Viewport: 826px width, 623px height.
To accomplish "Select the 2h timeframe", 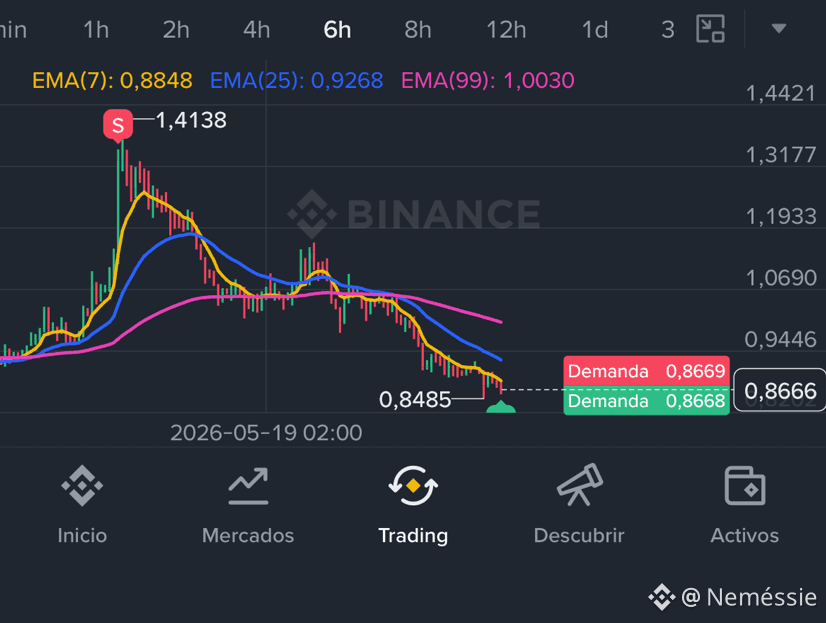I will (176, 29).
